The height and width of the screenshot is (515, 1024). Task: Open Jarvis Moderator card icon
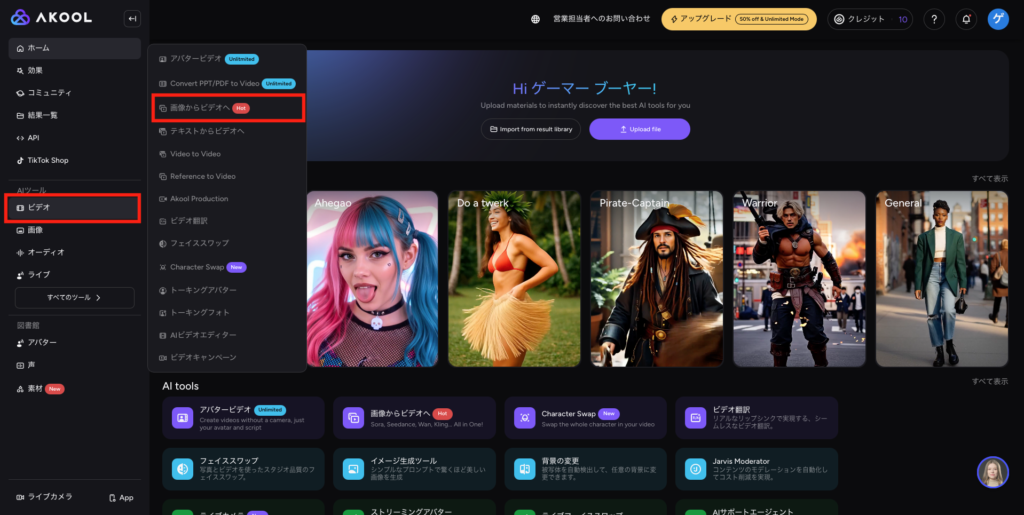[696, 469]
